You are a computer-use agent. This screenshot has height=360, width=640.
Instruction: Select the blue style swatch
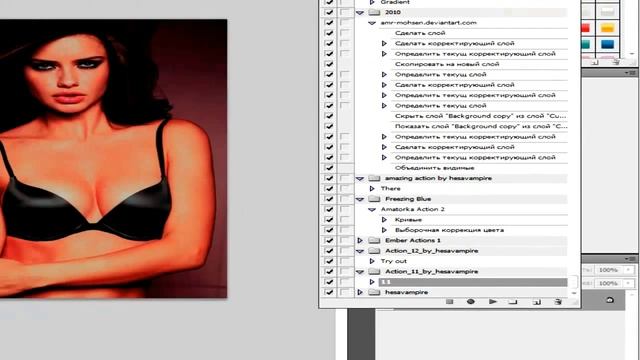pos(607,44)
